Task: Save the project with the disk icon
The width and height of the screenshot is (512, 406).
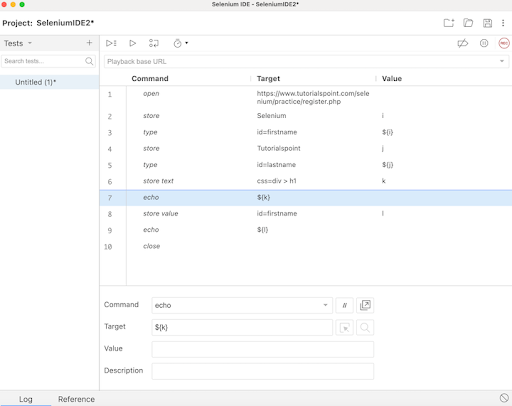Action: (x=487, y=23)
